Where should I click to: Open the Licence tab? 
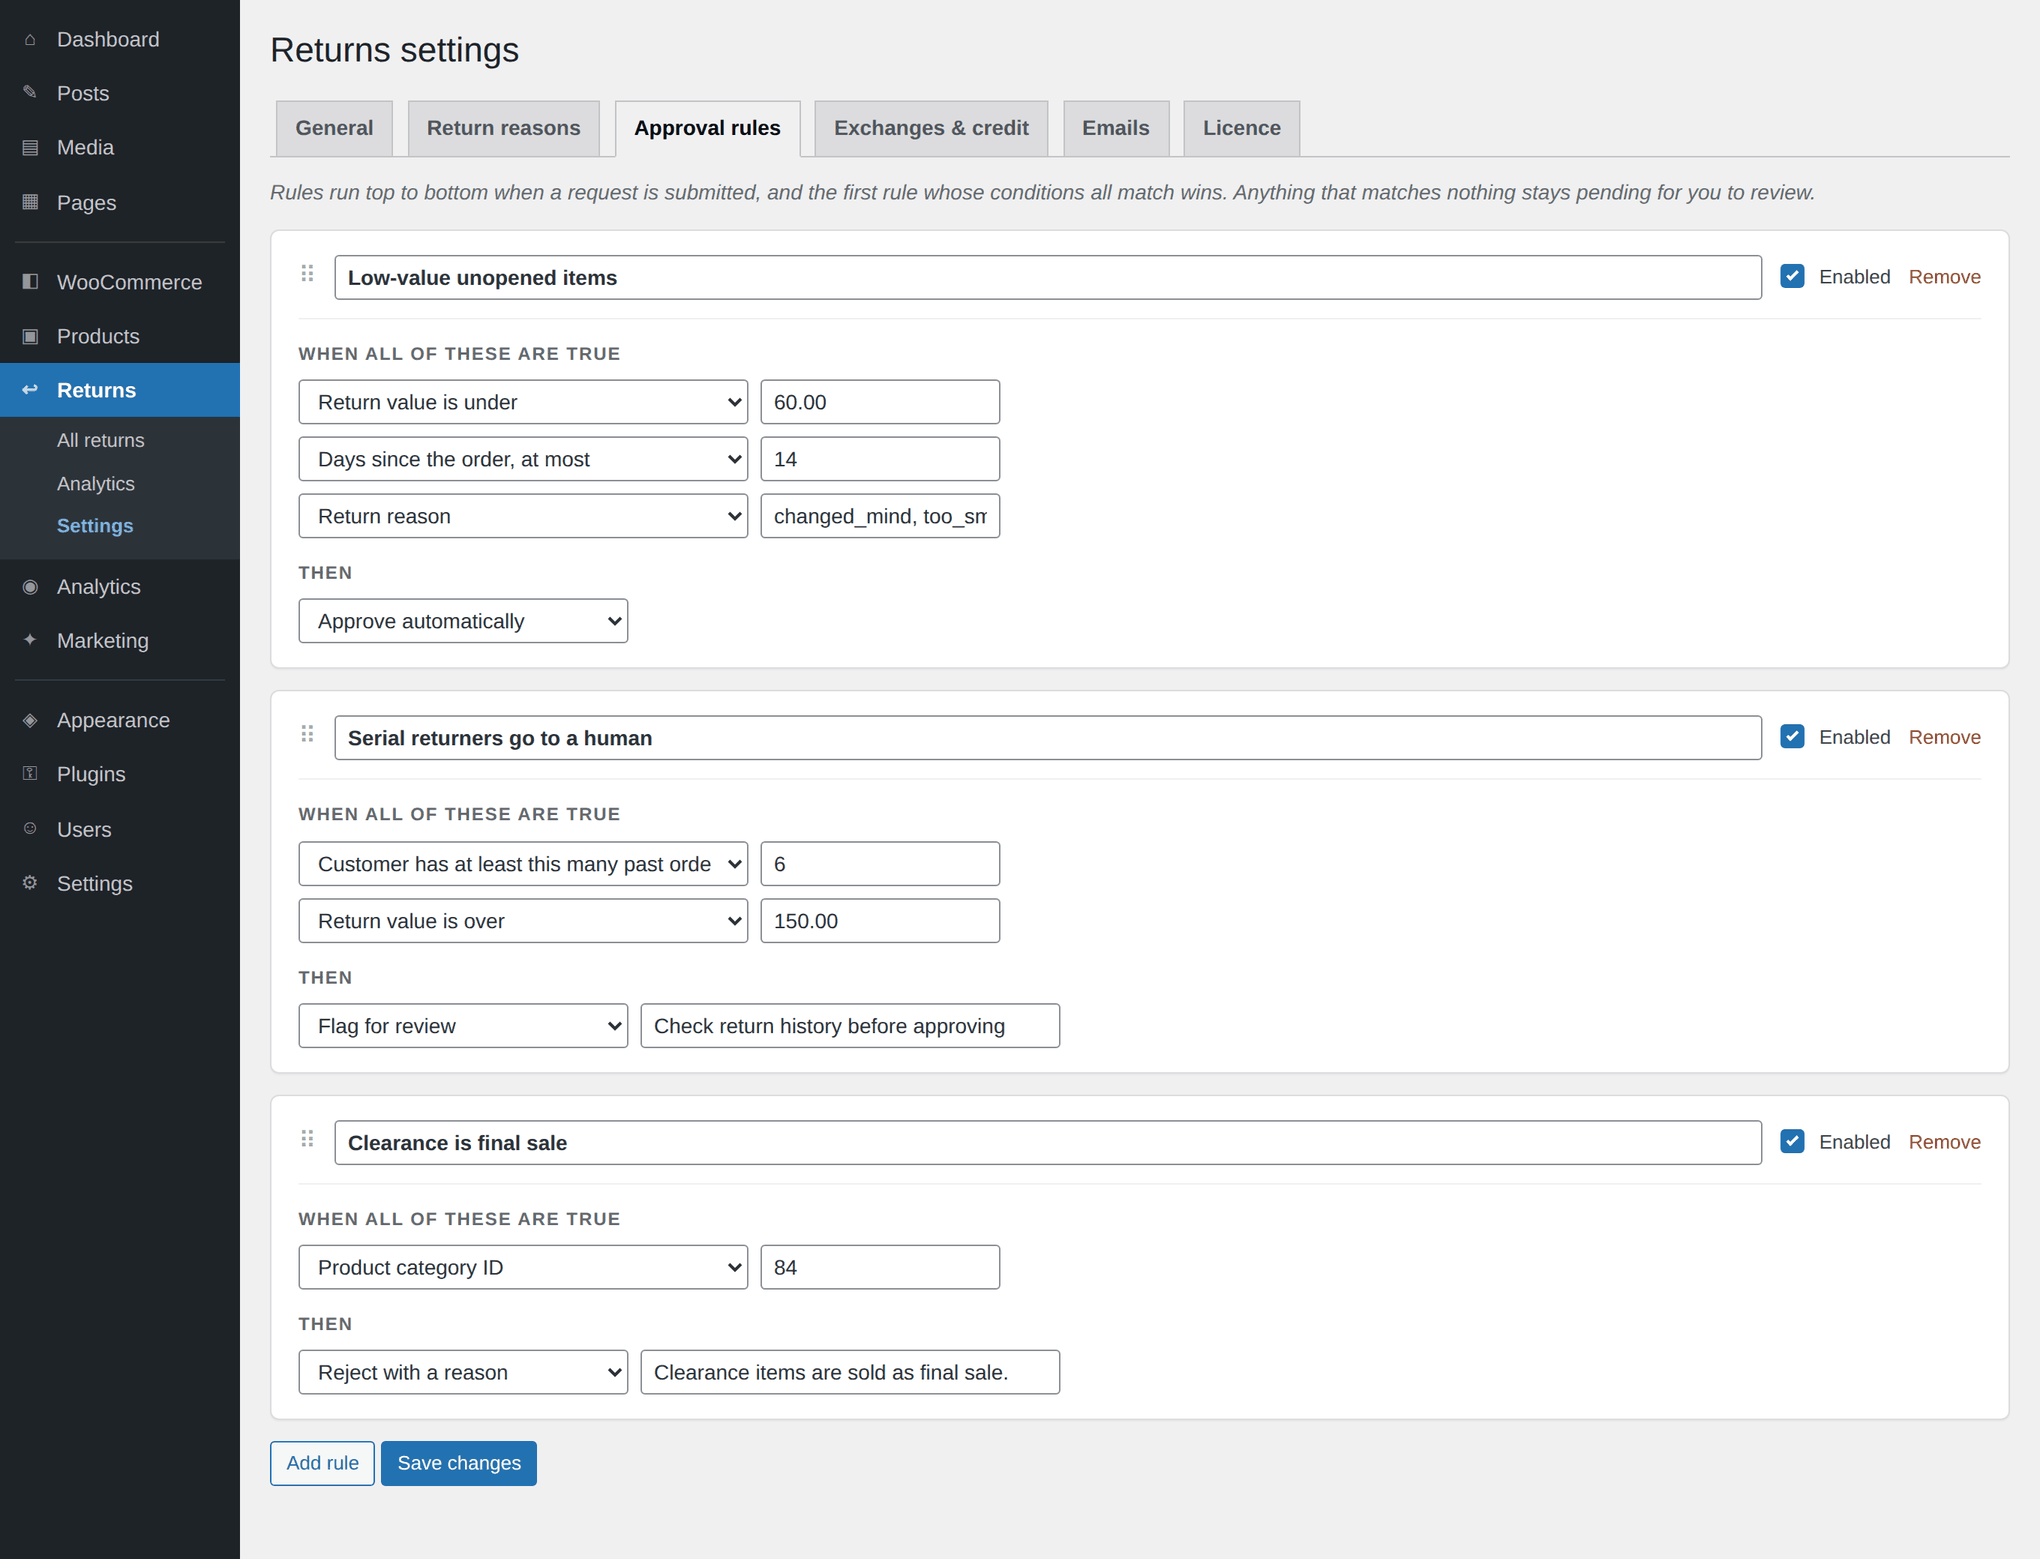1241,128
